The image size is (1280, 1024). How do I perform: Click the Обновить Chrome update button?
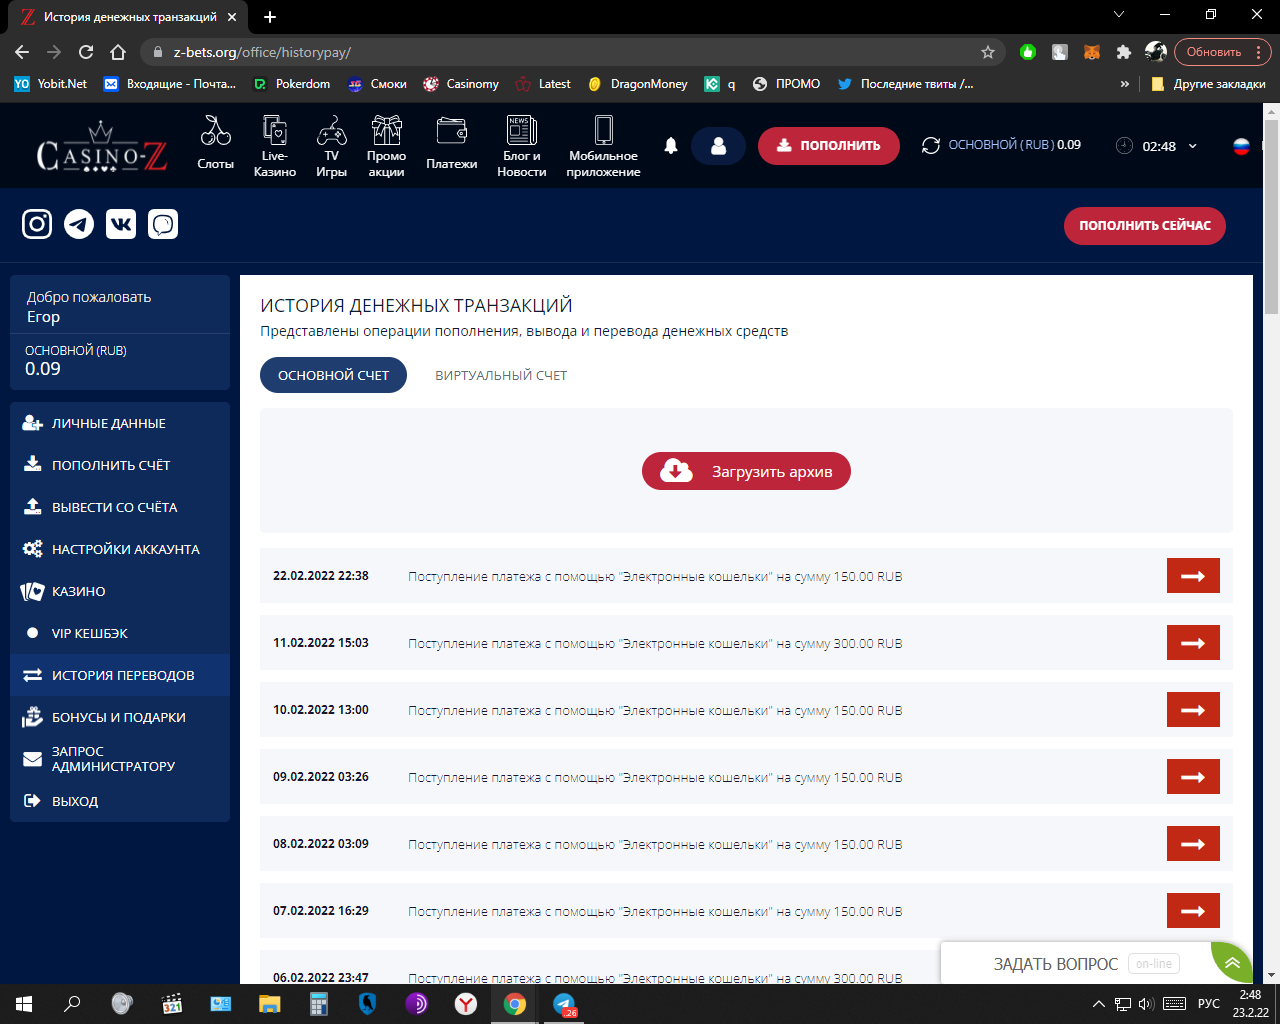1214,52
